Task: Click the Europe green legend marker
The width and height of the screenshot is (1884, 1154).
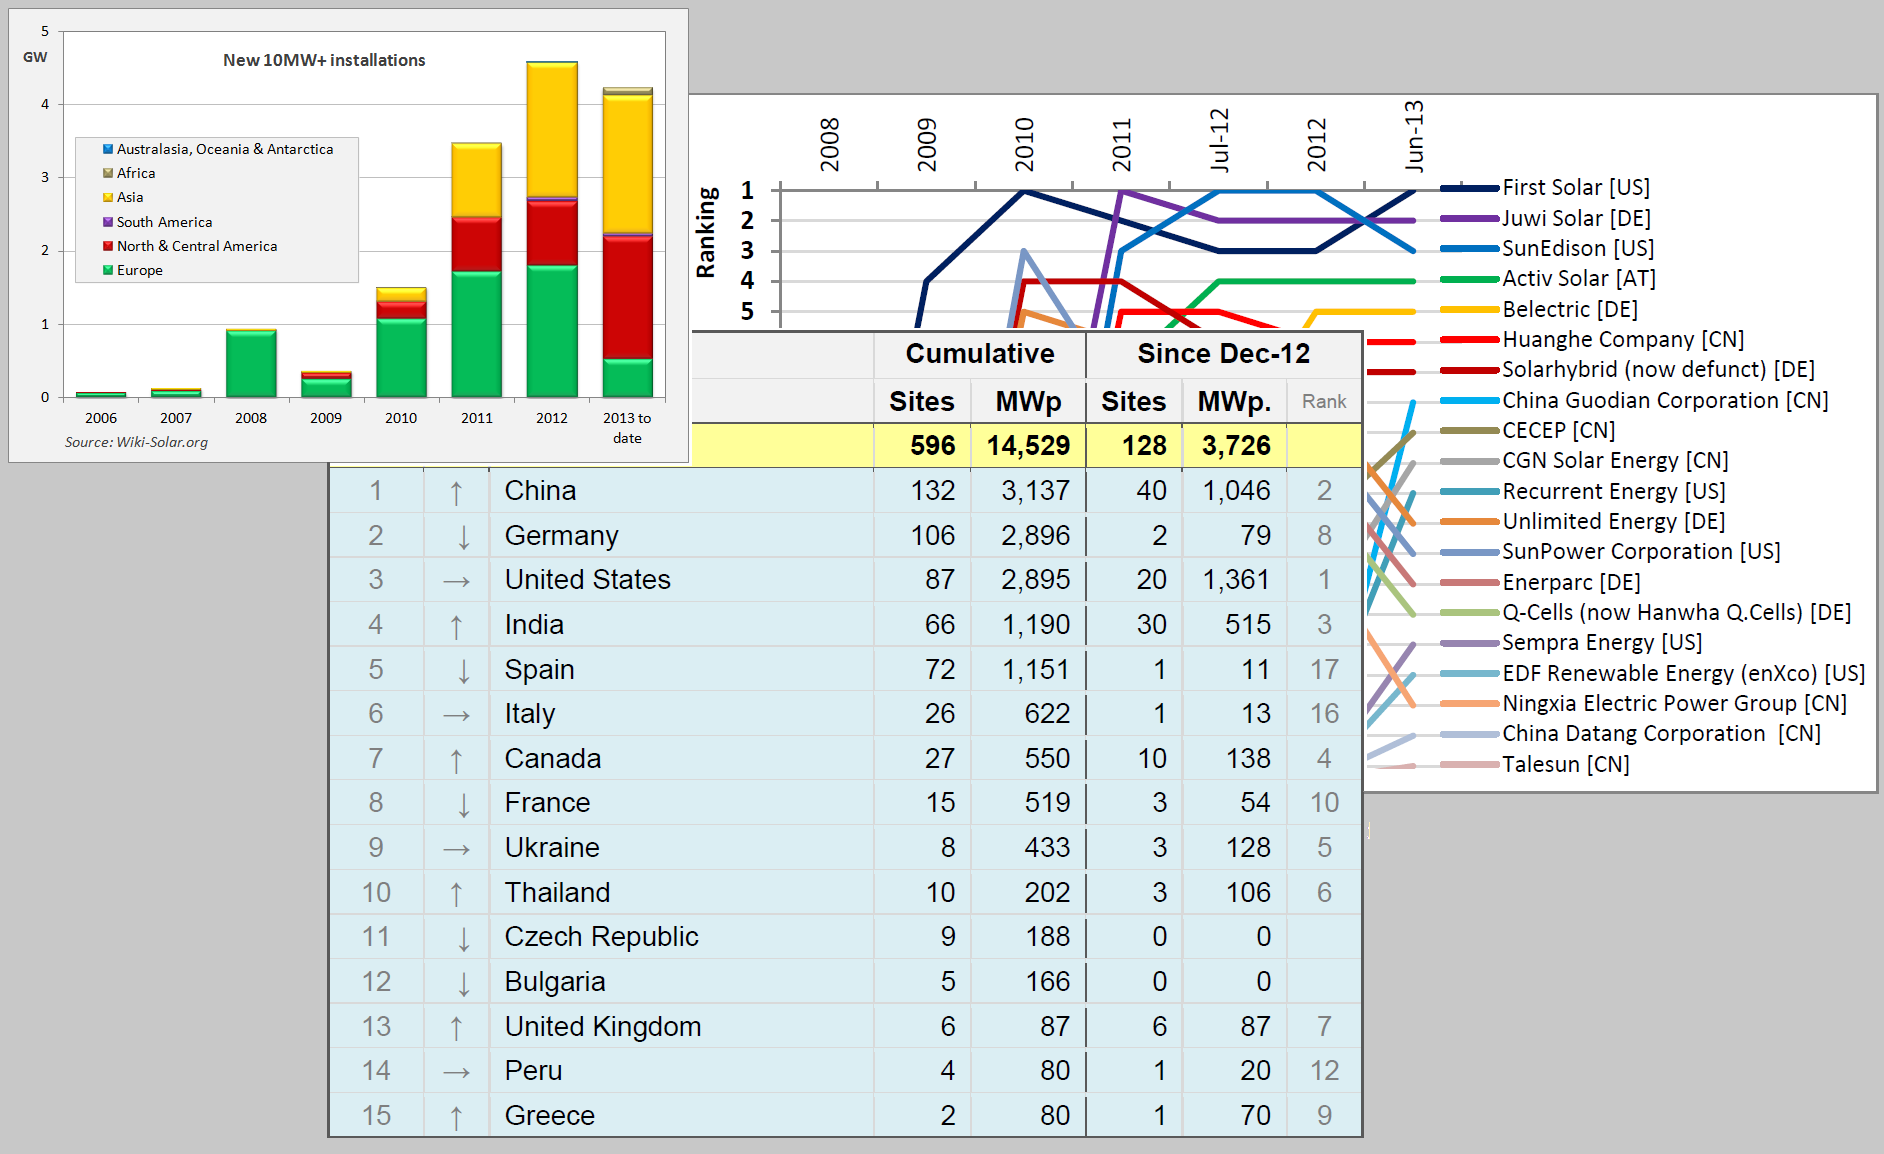Action: click(x=108, y=270)
